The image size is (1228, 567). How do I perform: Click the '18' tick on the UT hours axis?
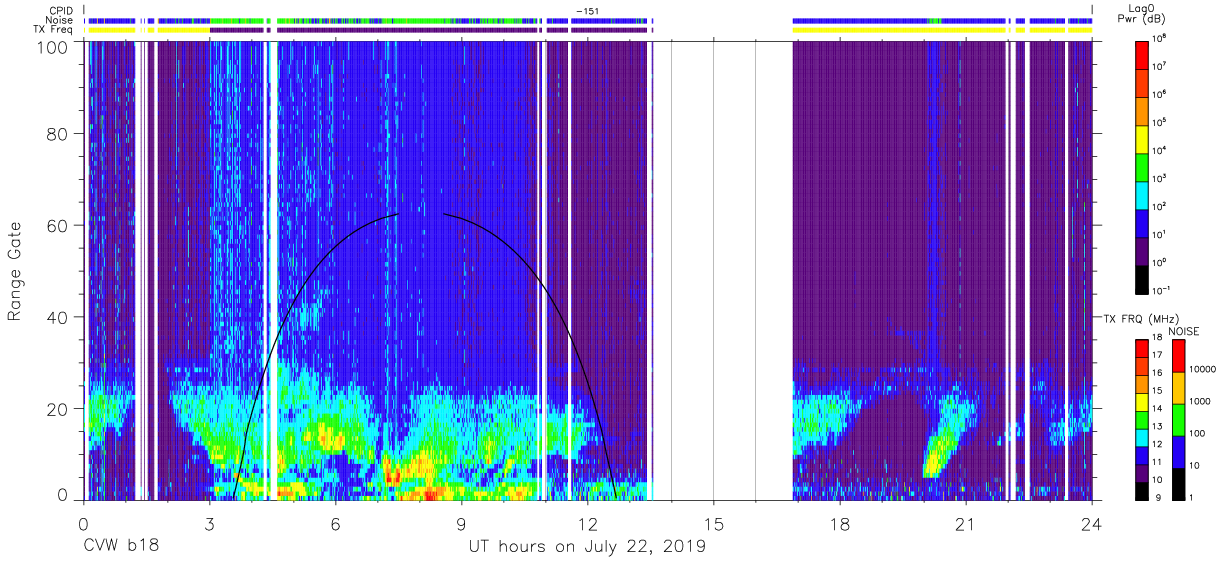point(839,523)
